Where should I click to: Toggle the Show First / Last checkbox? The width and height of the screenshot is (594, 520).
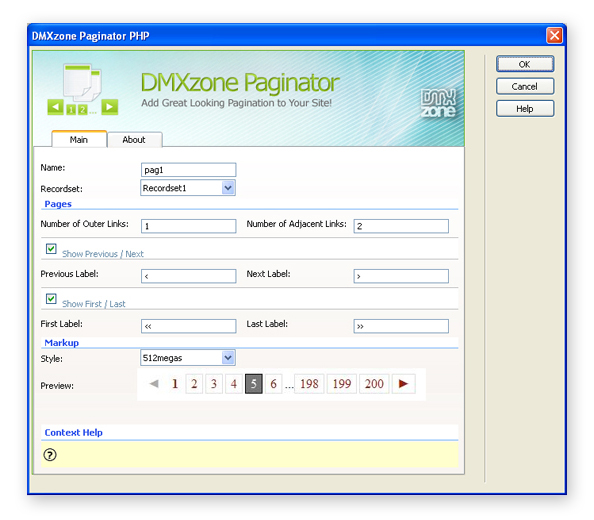pyautogui.click(x=51, y=298)
